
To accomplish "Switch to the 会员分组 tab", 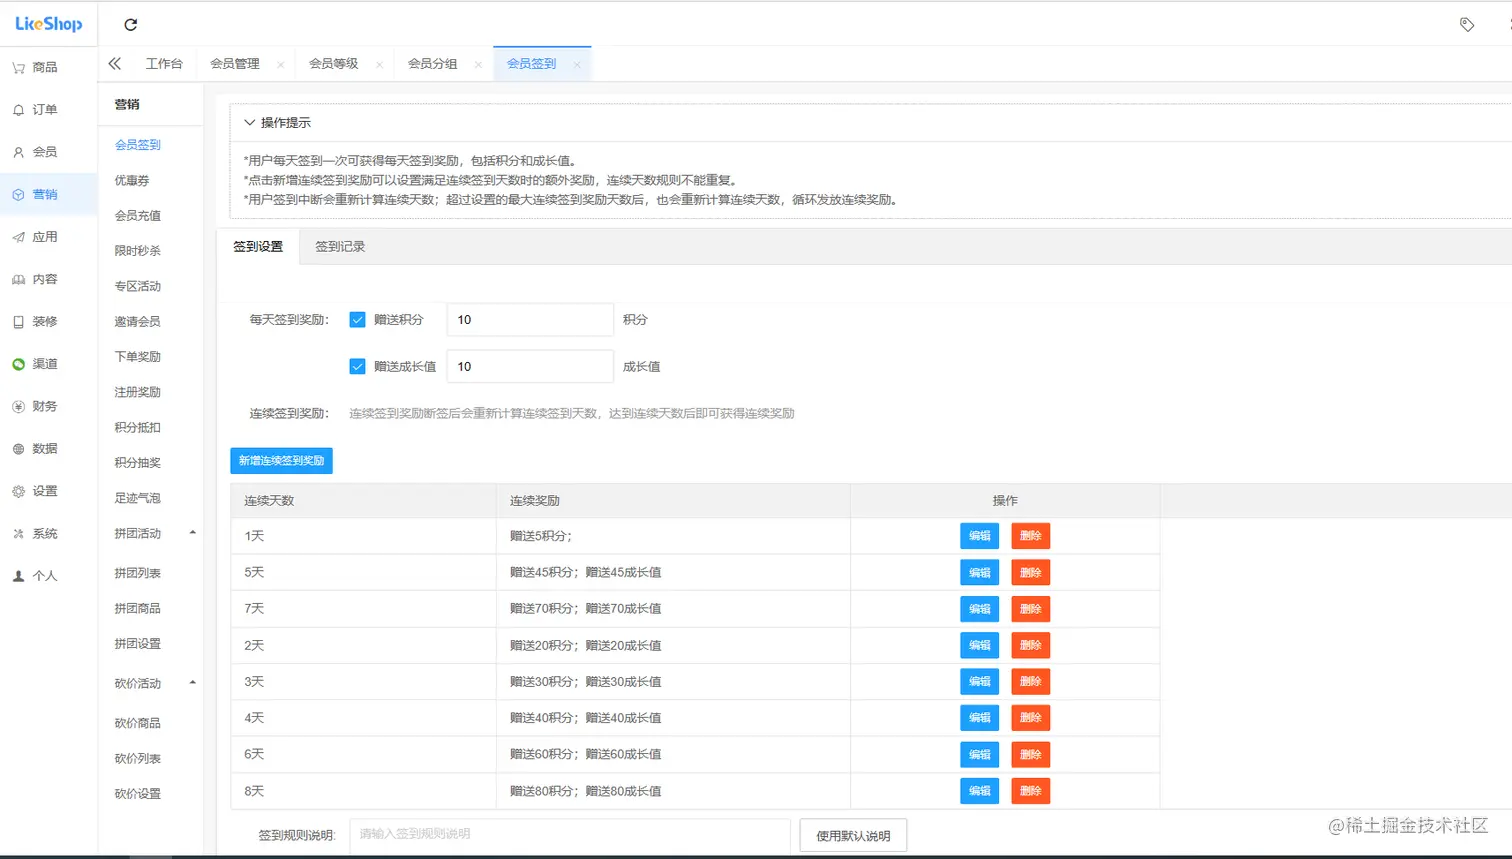I will pyautogui.click(x=433, y=63).
